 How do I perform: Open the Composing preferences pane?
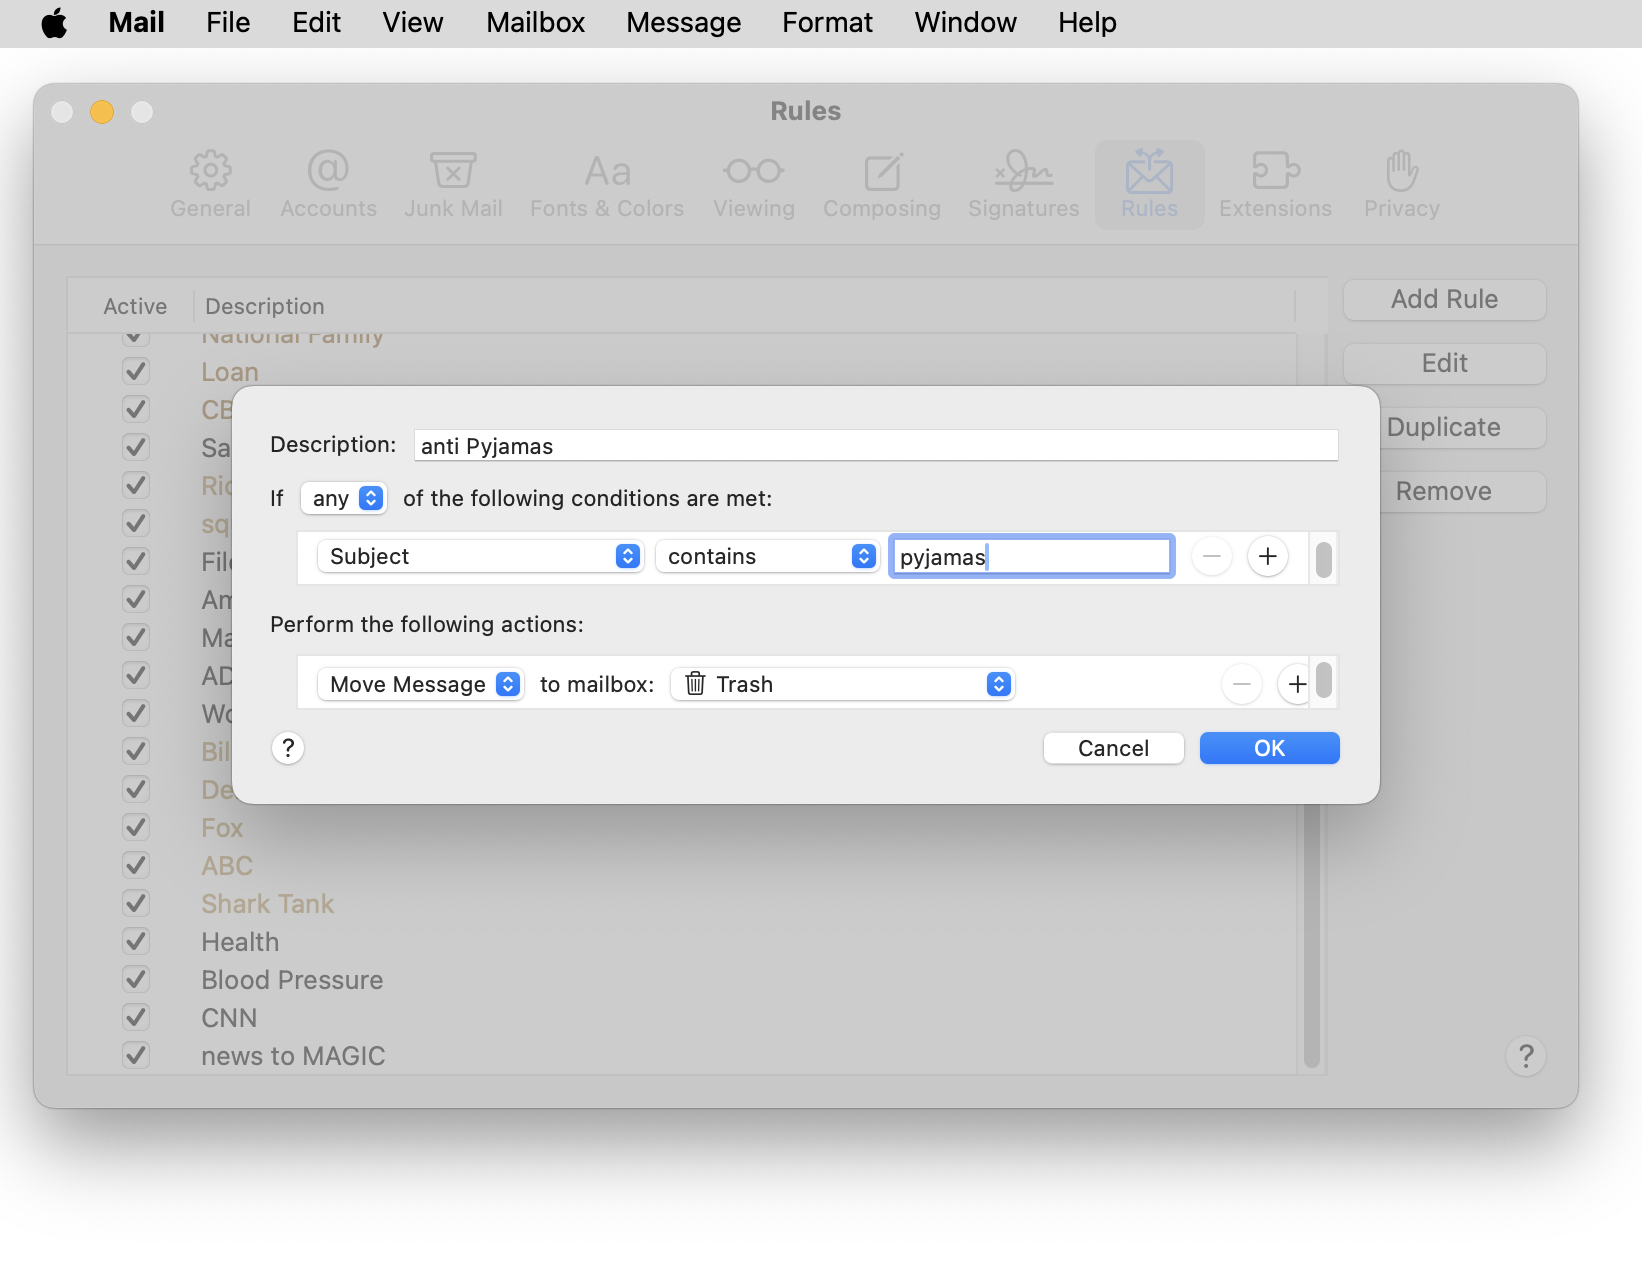882,185
